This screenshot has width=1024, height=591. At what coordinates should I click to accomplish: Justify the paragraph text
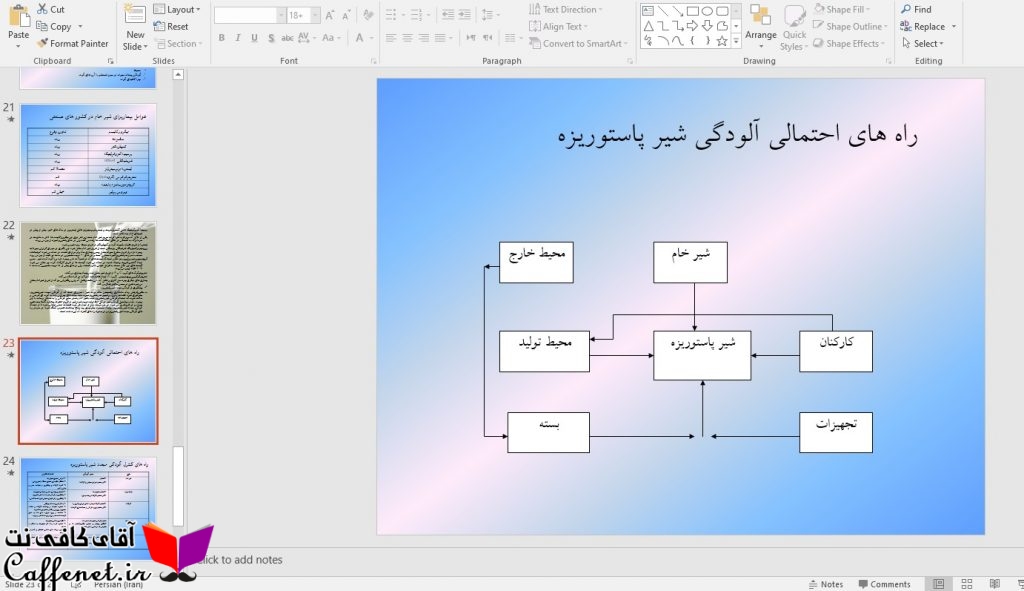click(x=441, y=38)
